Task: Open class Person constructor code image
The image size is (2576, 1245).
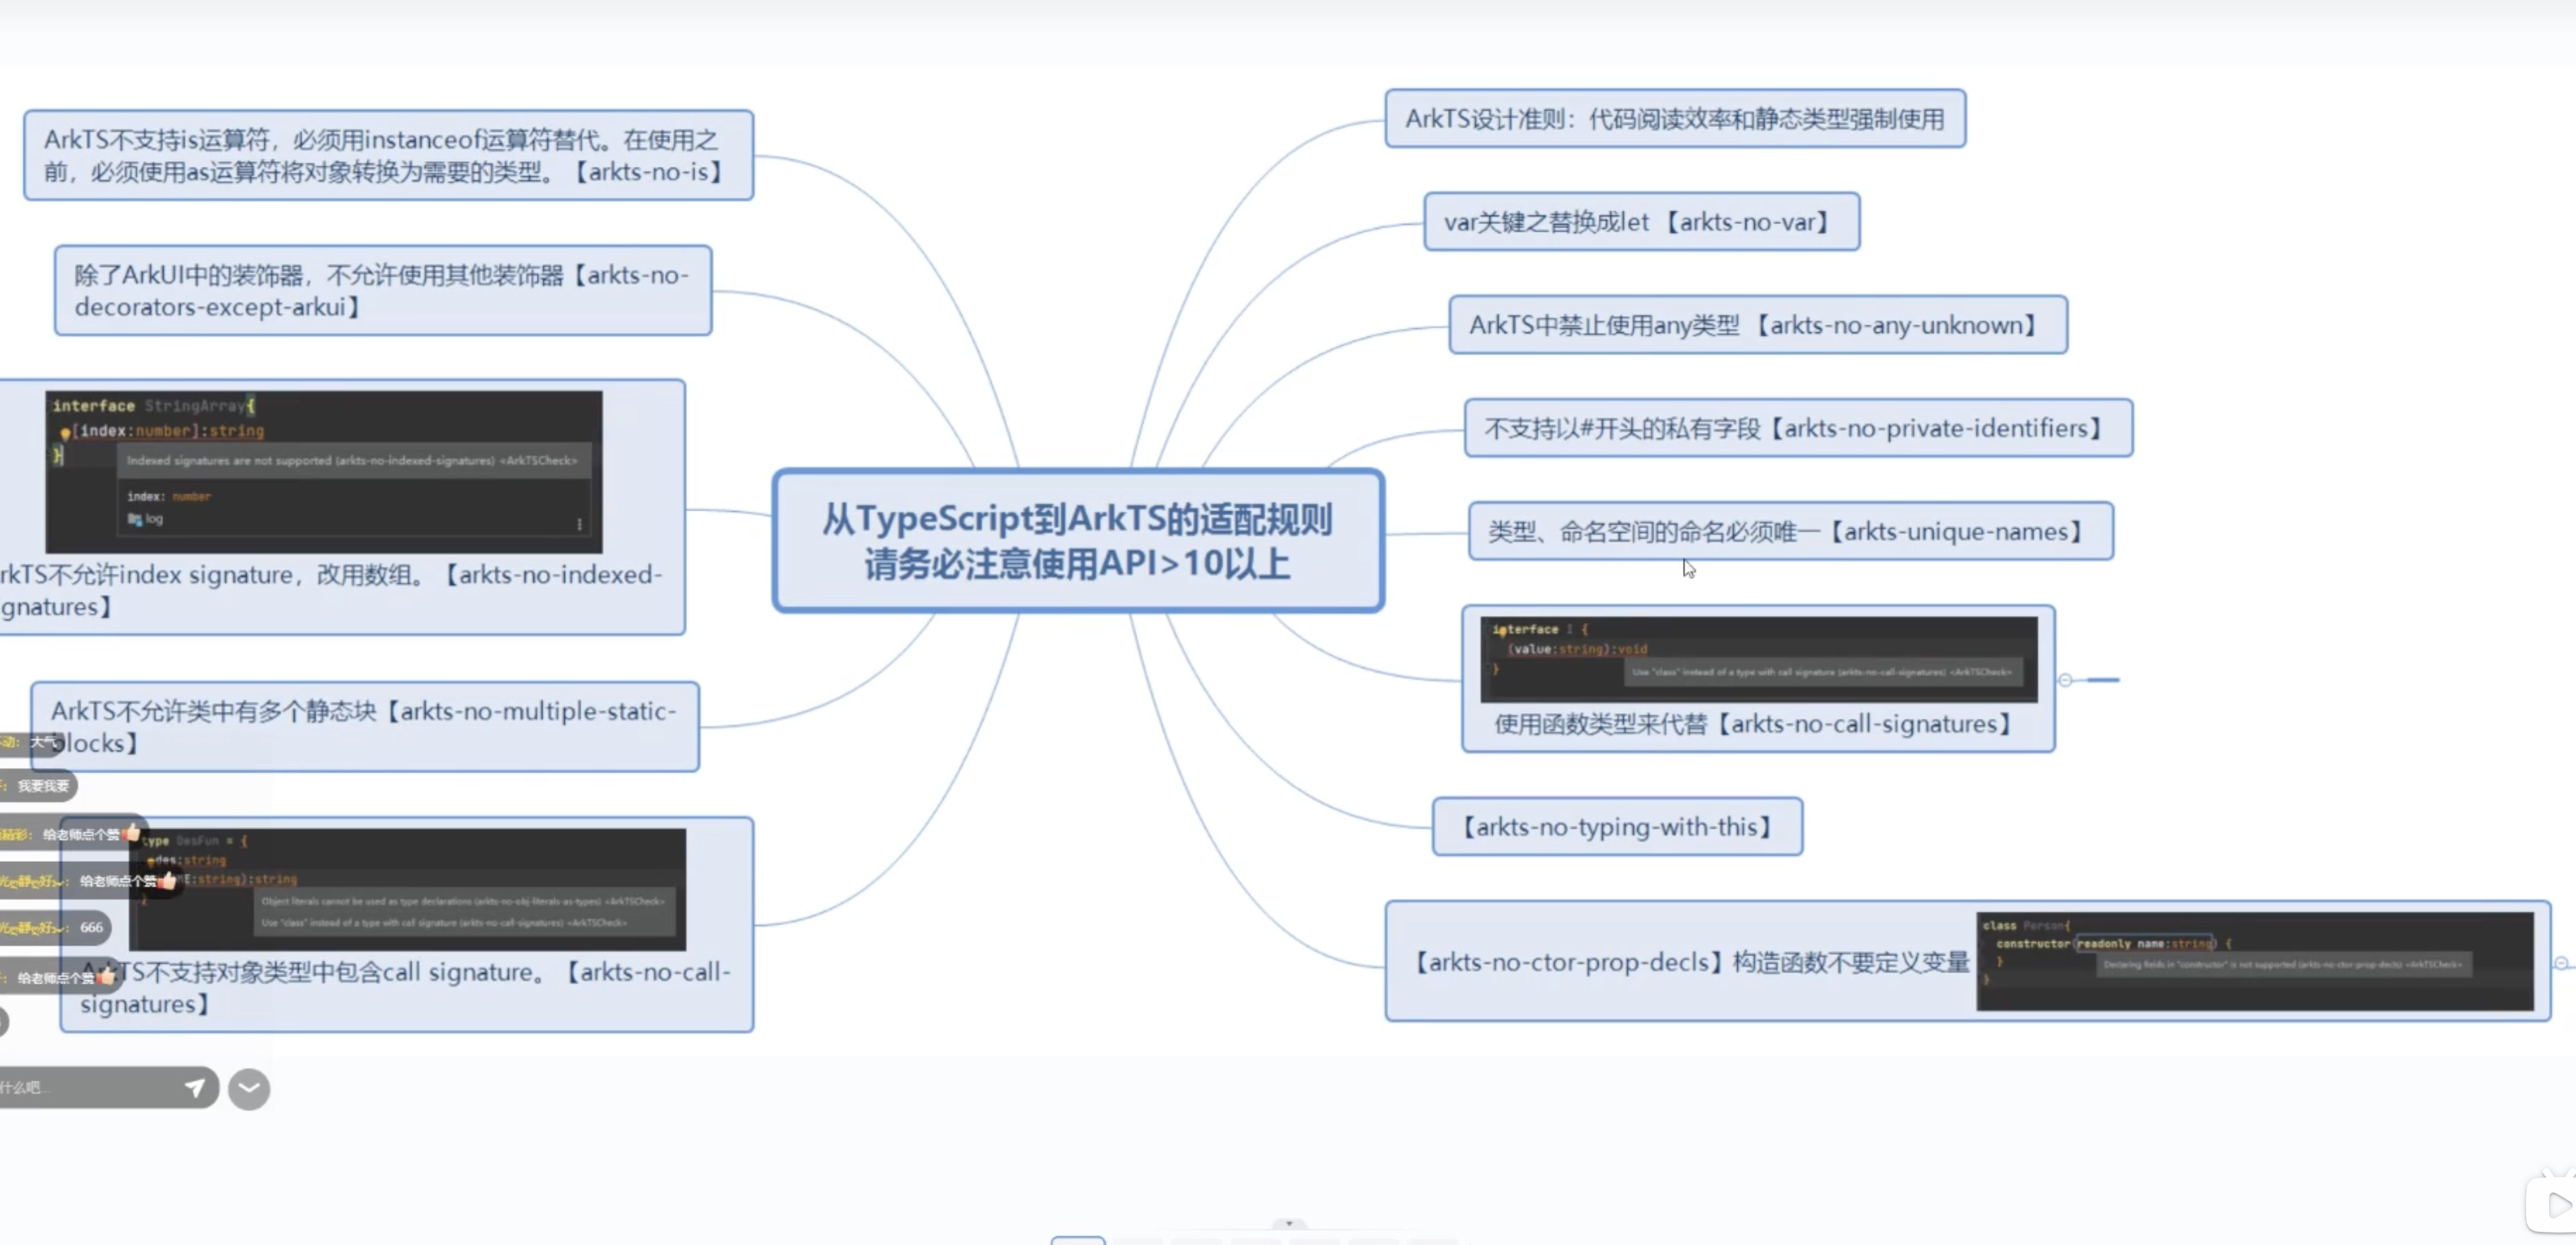Action: (x=2254, y=961)
